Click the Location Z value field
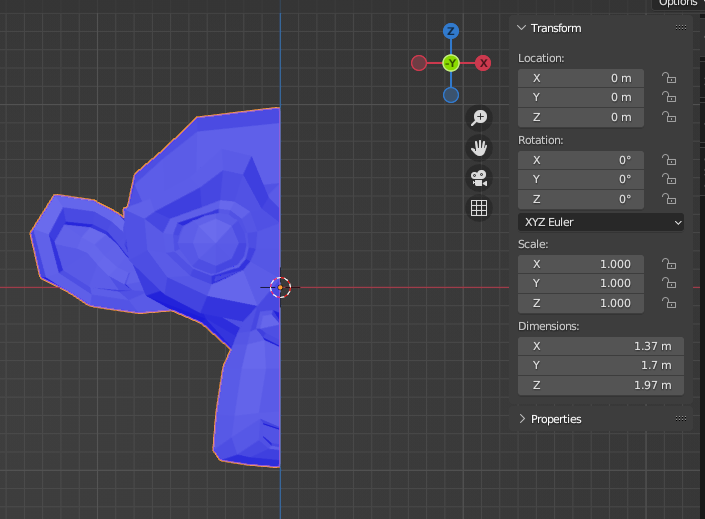The image size is (705, 519). pos(581,117)
